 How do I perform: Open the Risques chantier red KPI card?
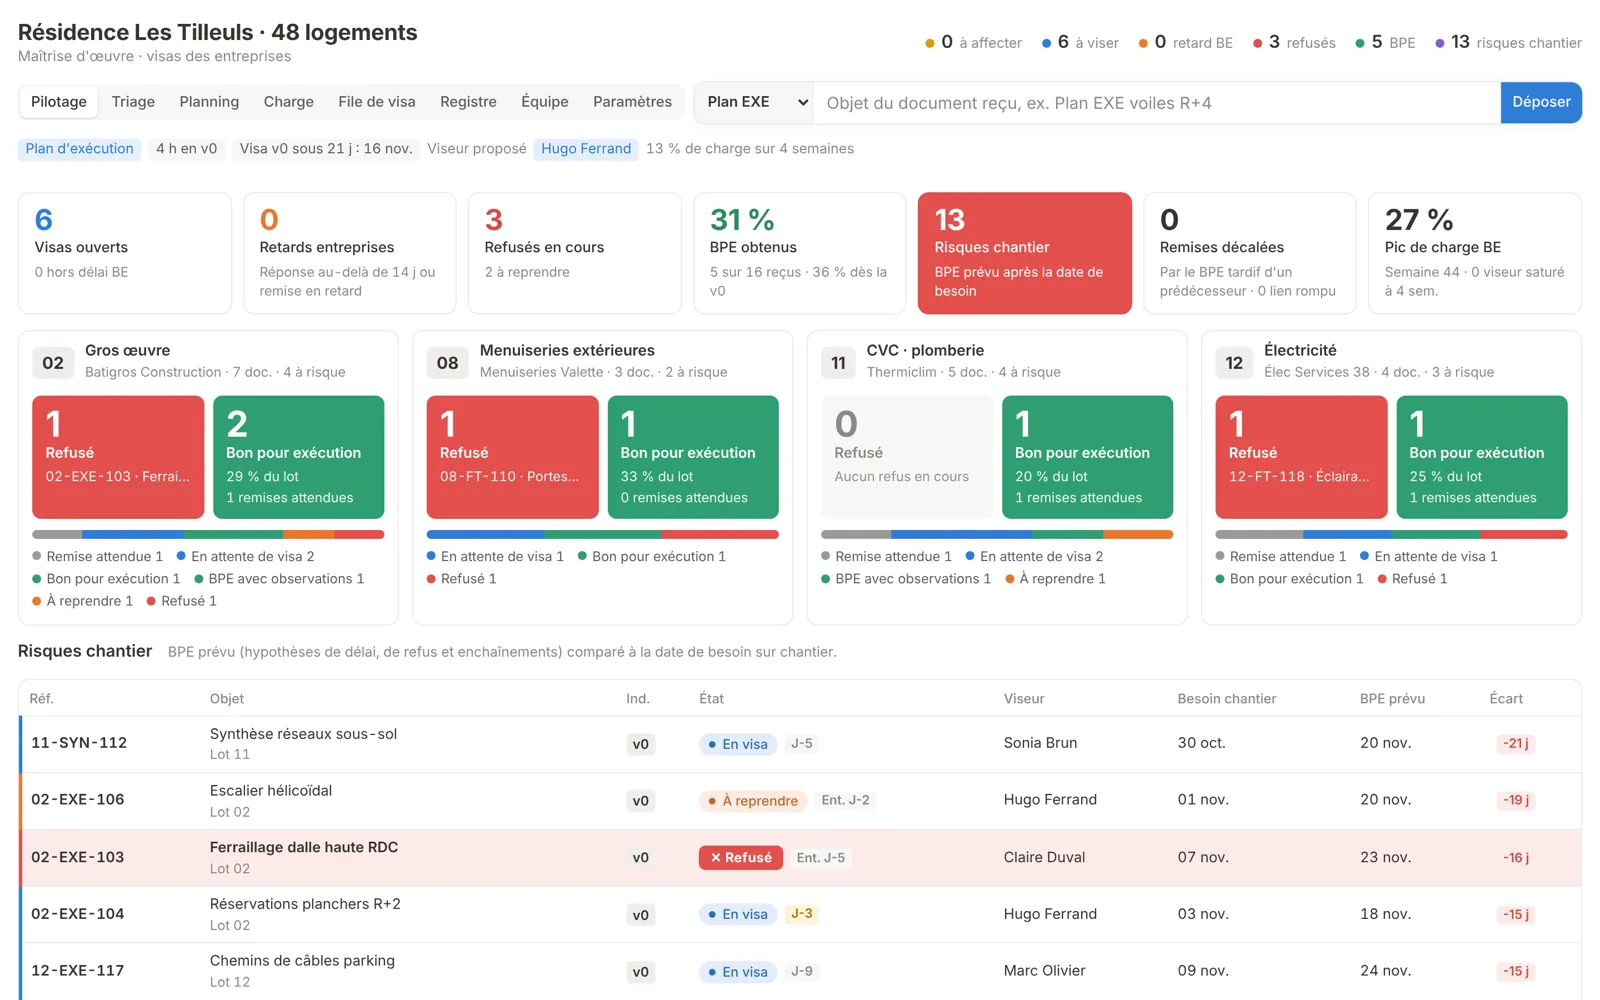[1024, 253]
